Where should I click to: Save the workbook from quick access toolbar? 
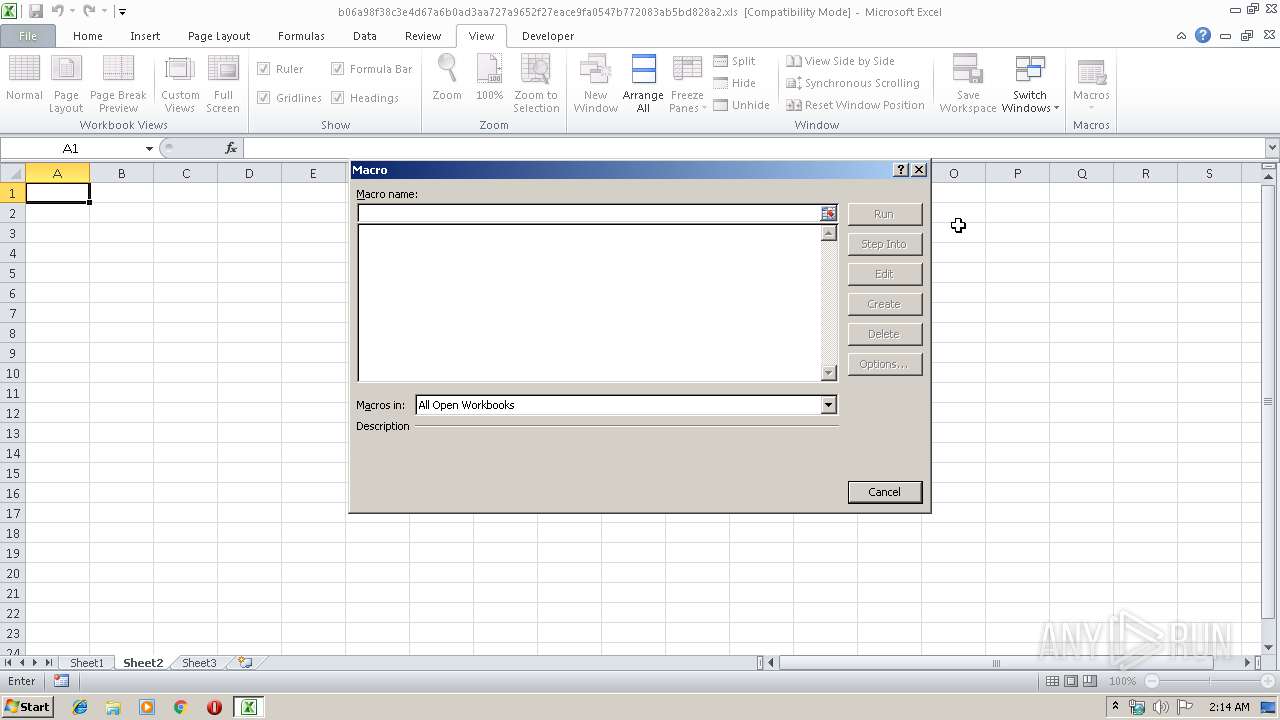pyautogui.click(x=36, y=12)
